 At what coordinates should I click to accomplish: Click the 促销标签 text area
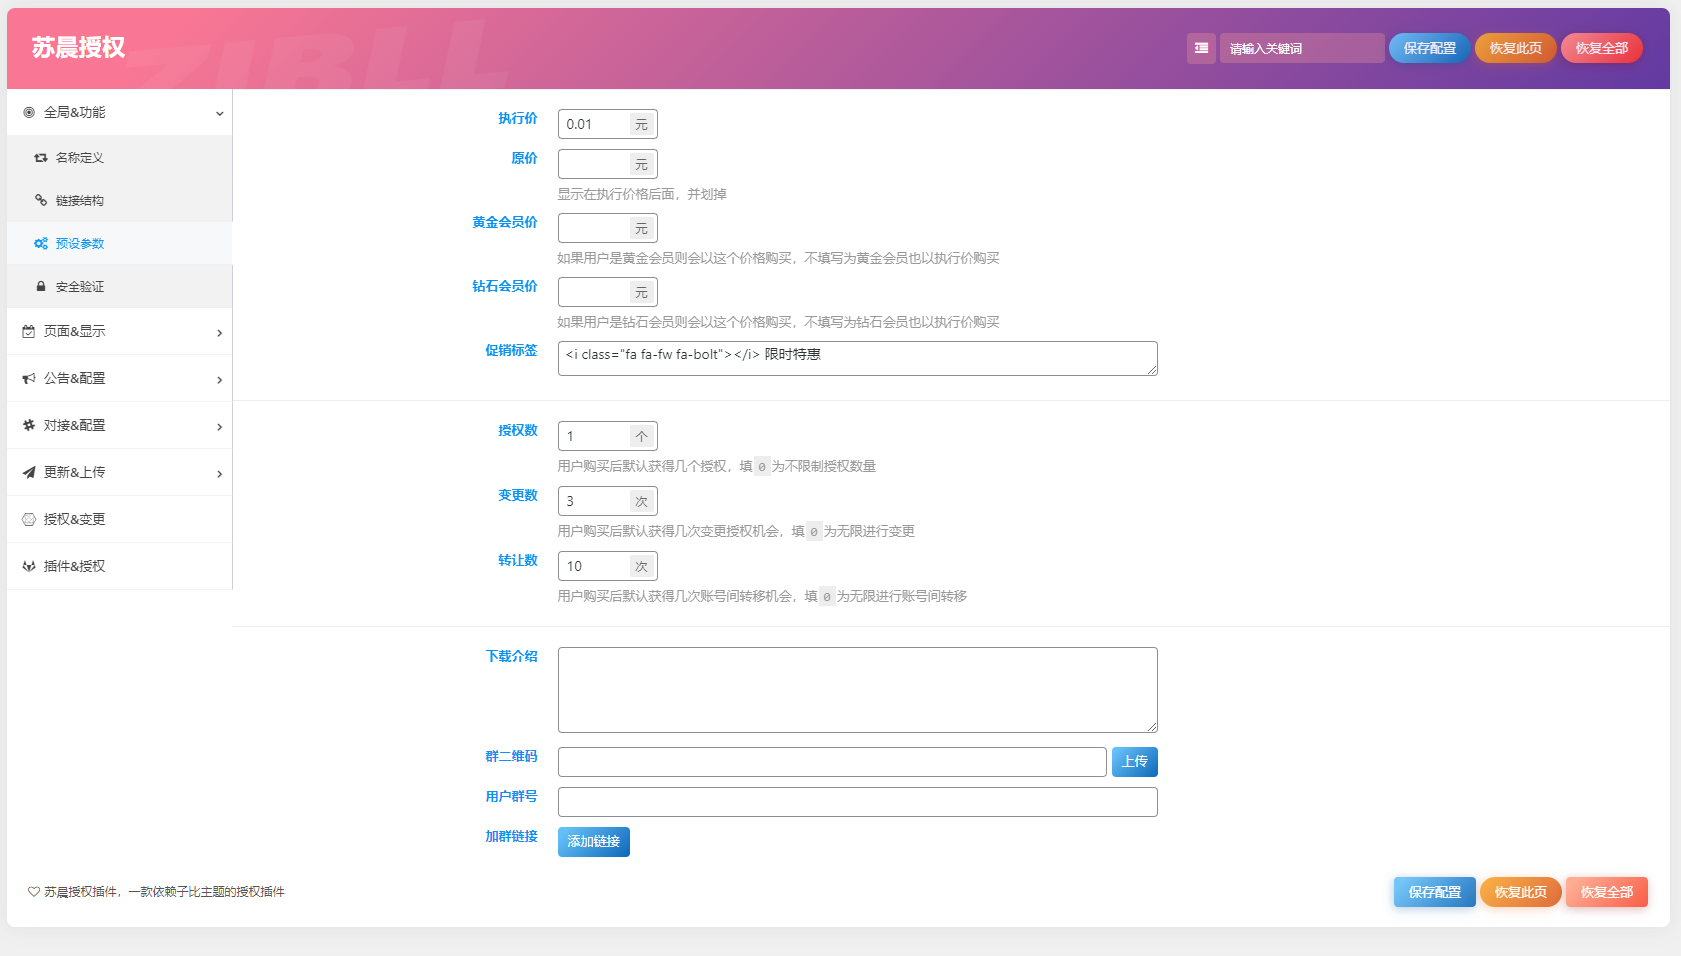click(x=857, y=359)
